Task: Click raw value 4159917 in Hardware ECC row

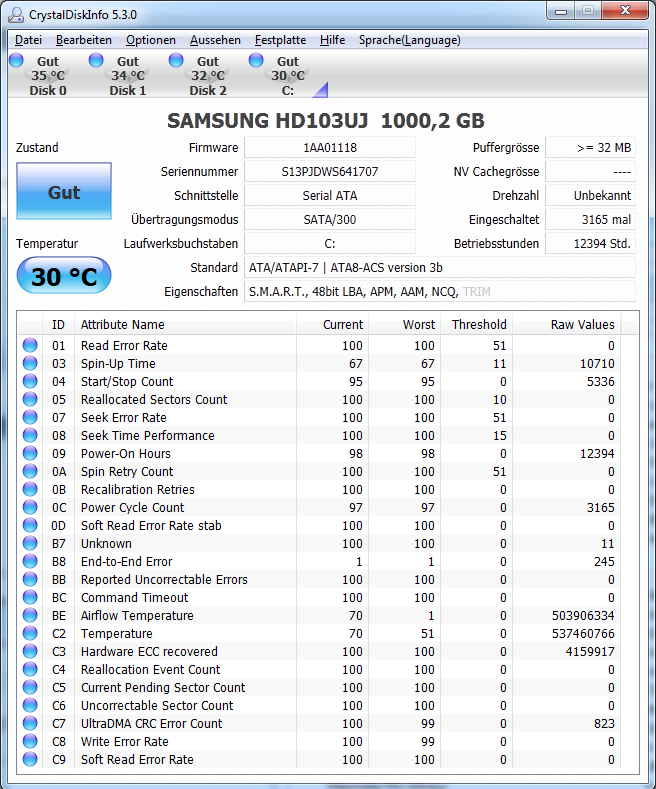Action: (x=590, y=652)
